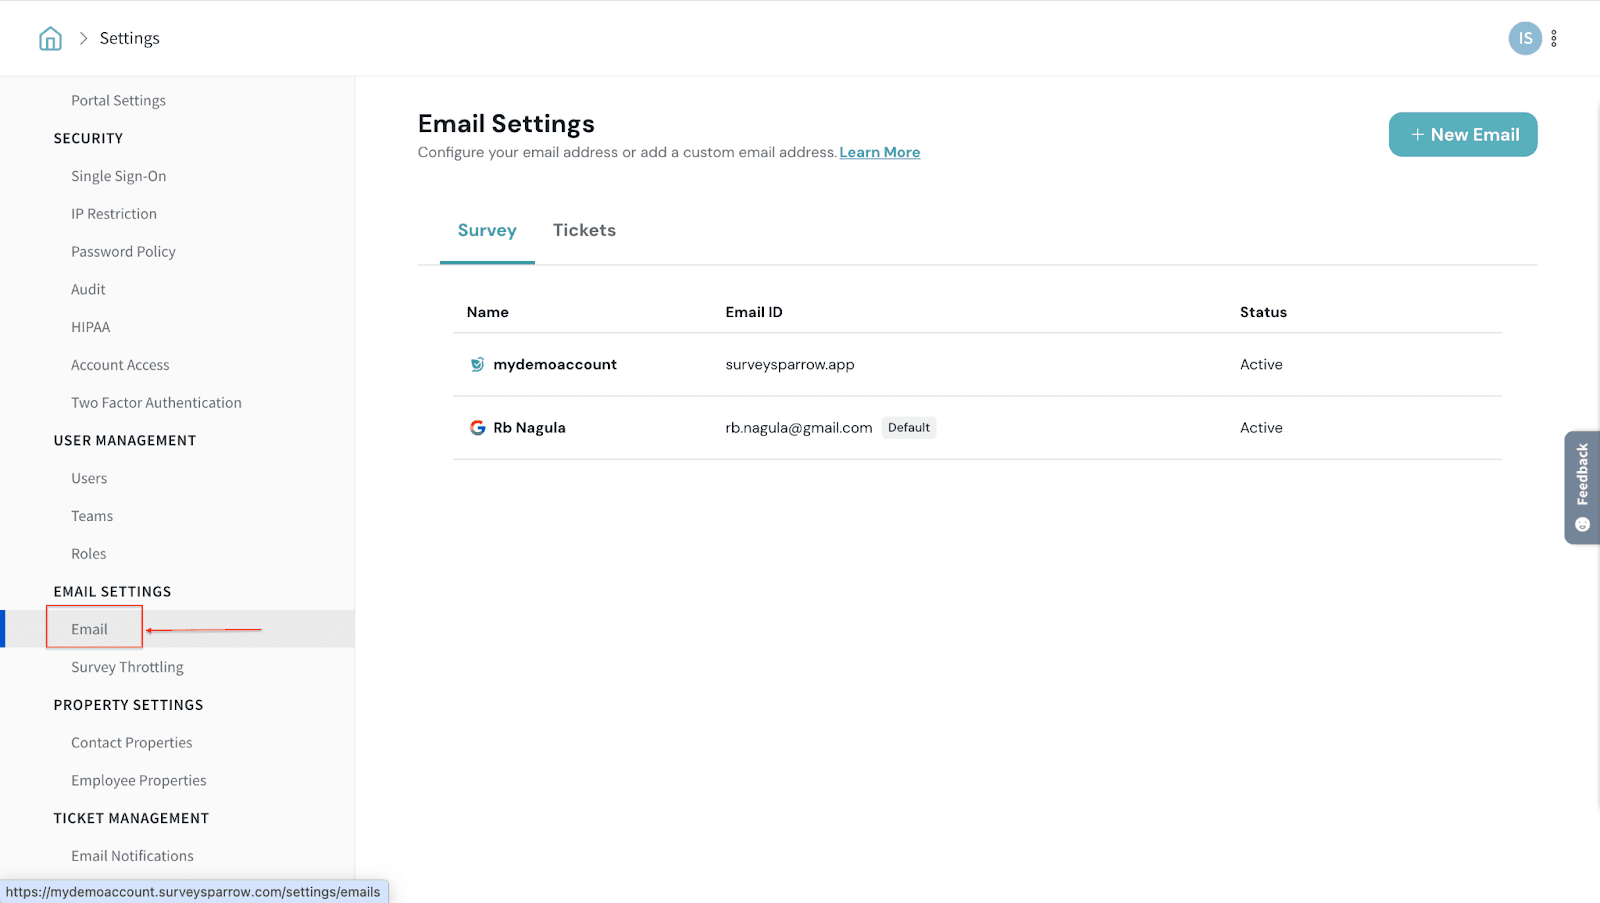Open Survey Throttling in sidebar
This screenshot has width=1600, height=903.
click(127, 667)
